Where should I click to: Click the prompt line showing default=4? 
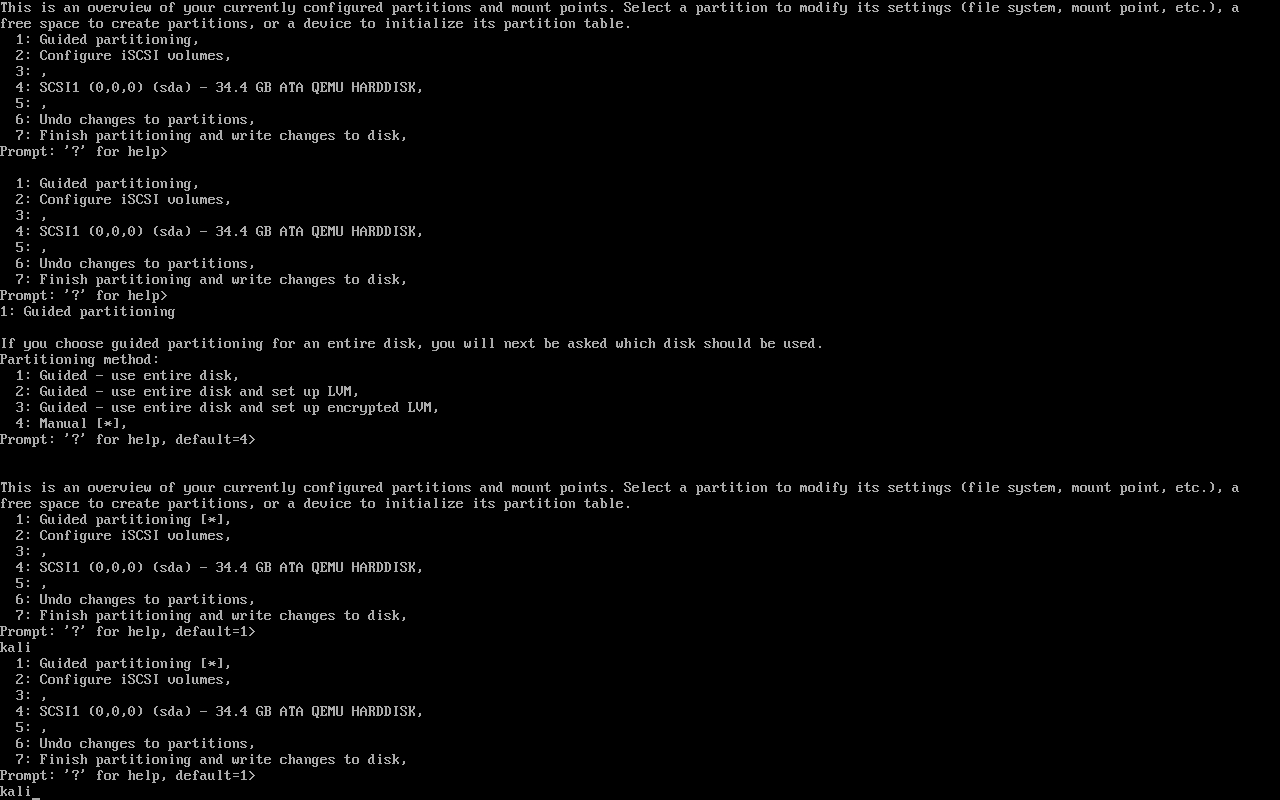[128, 439]
